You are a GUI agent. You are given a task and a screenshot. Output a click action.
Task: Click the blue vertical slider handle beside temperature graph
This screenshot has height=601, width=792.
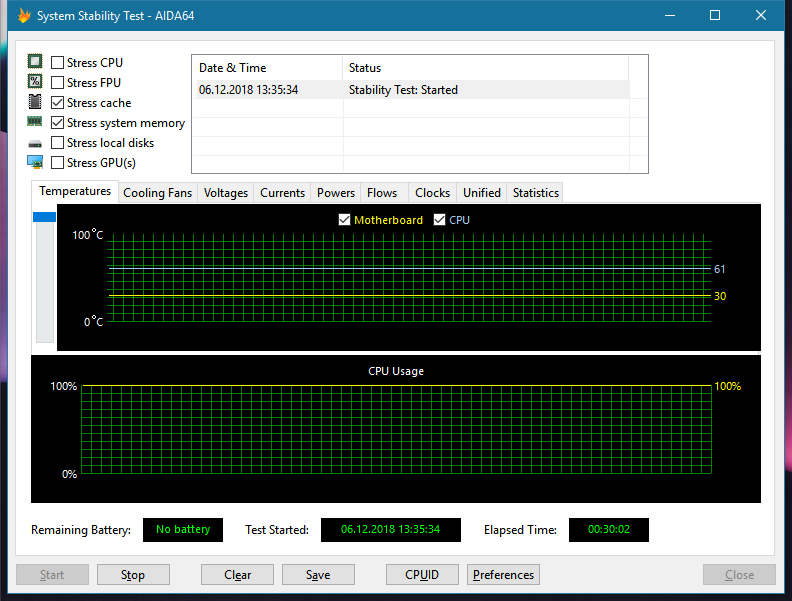(x=44, y=217)
